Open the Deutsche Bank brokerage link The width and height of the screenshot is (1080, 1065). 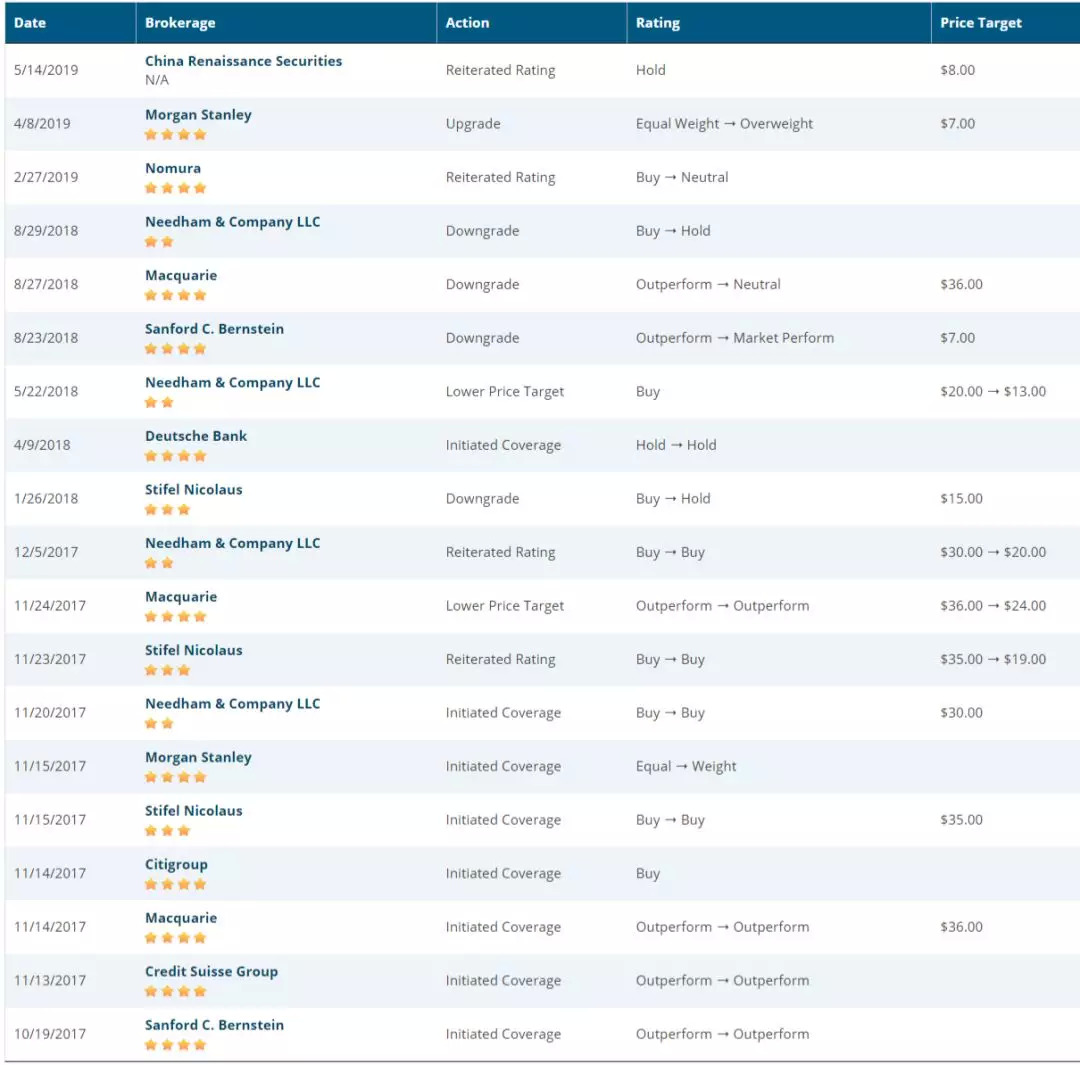196,436
